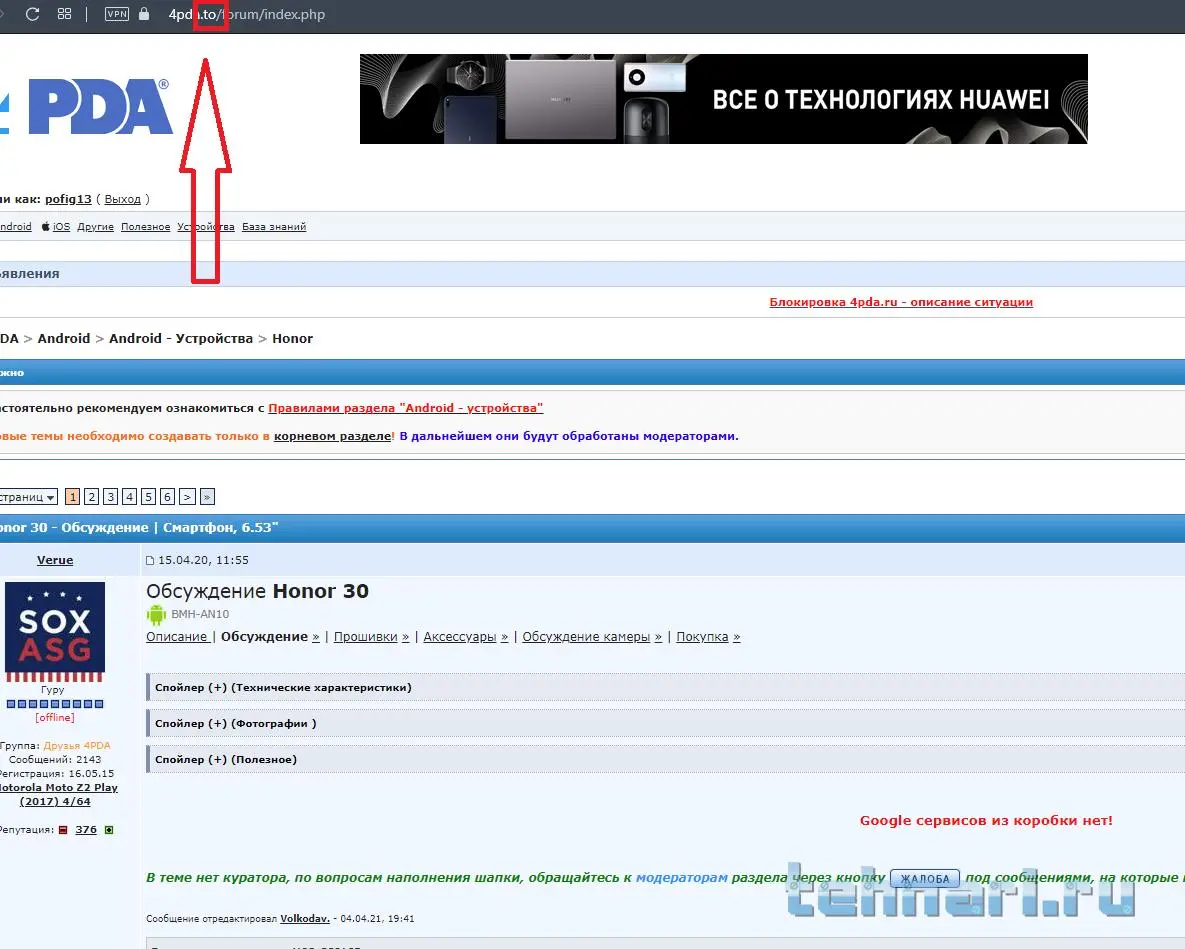Go to Android - Устройства breadcrumb

point(181,338)
